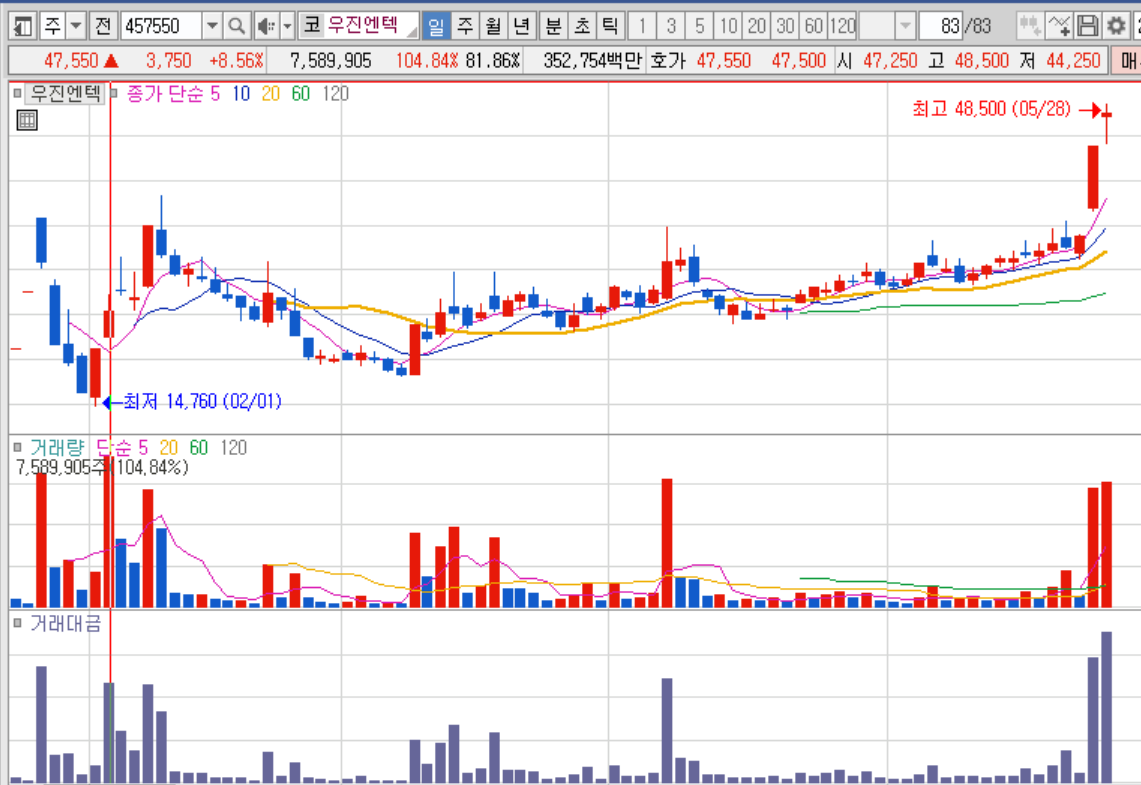
Task: Click small square beside 거래대금 legend
Action: (x=17, y=623)
